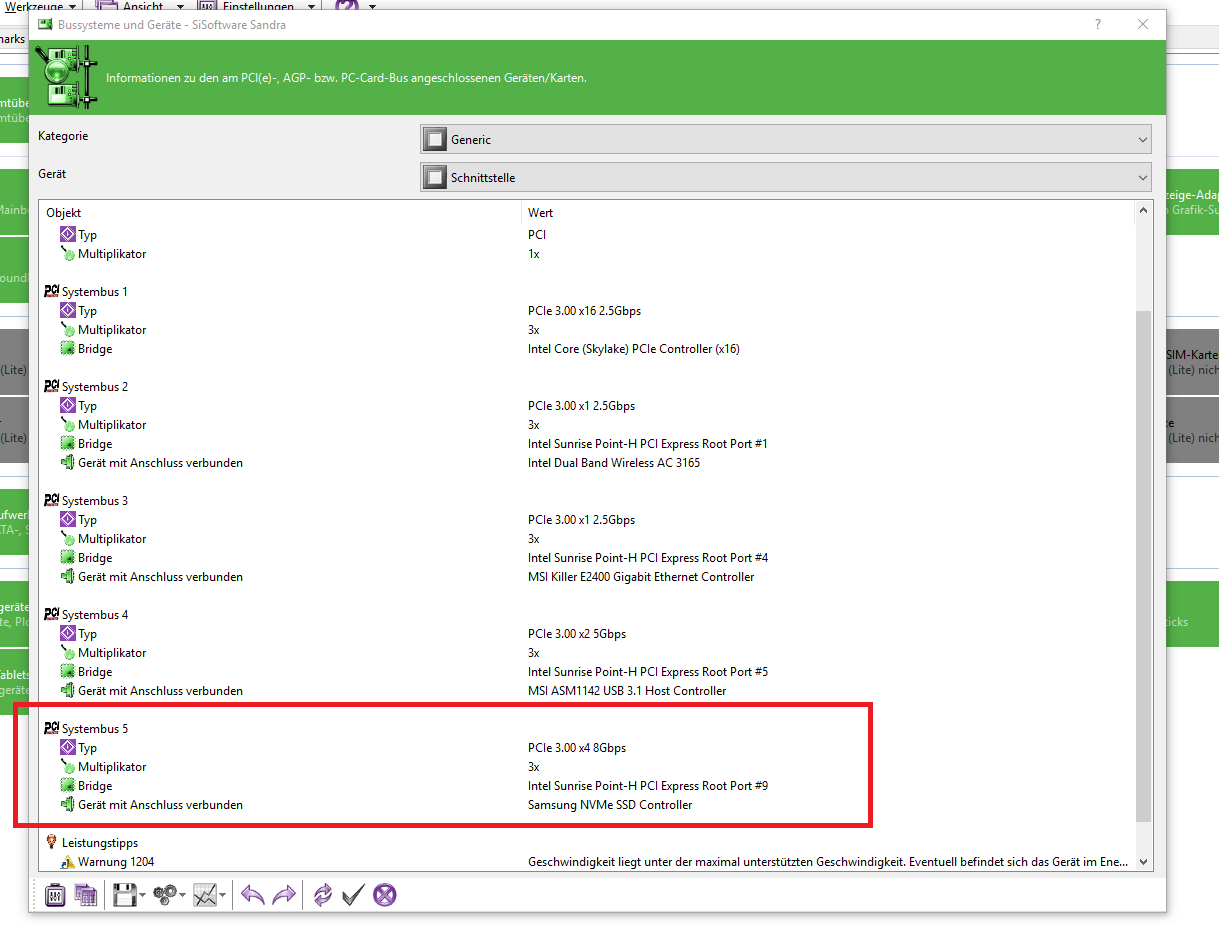
Task: Open the Gerät dropdown showing Schnittstelle
Action: pos(786,177)
